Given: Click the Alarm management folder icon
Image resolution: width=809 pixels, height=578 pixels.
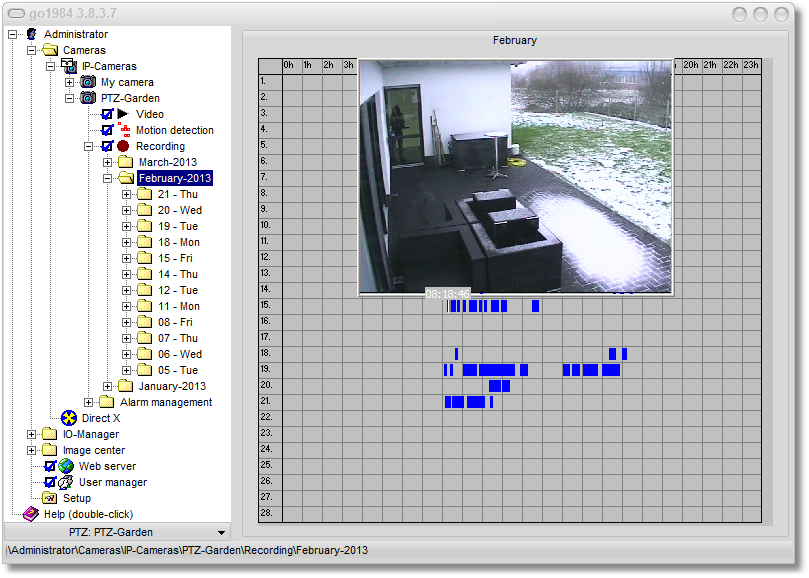Looking at the screenshot, I should (107, 402).
